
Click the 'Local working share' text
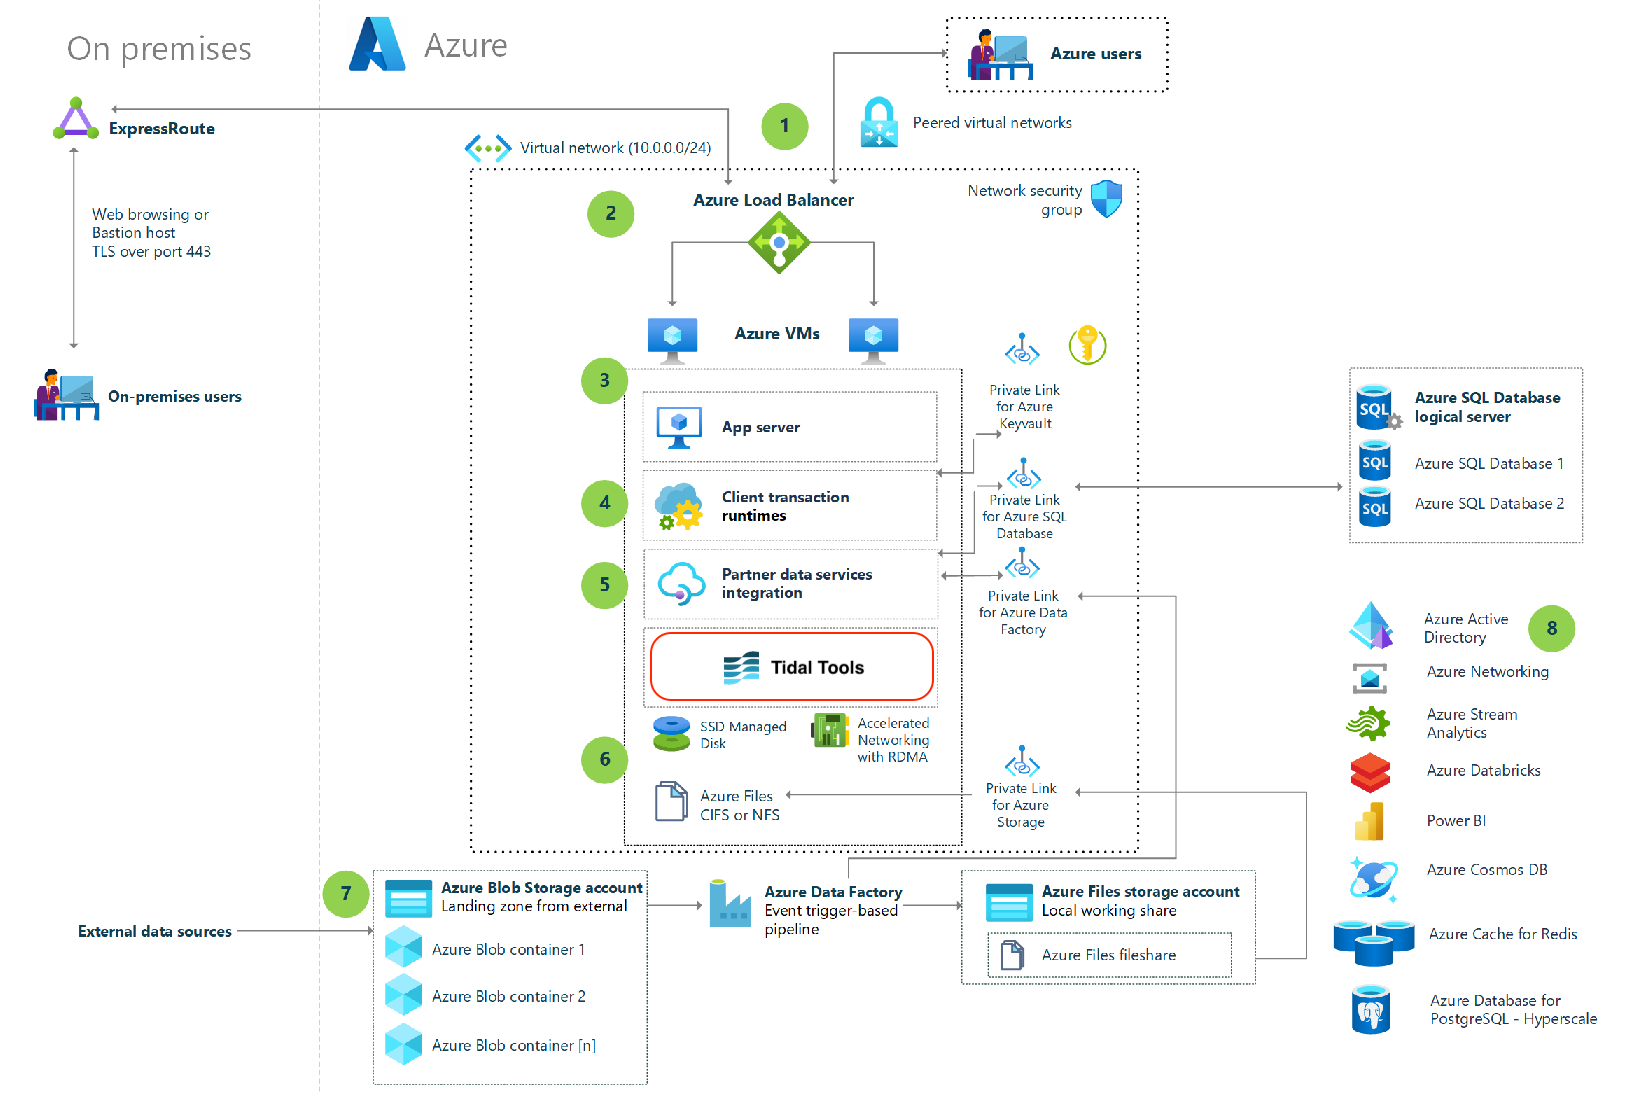1109,911
